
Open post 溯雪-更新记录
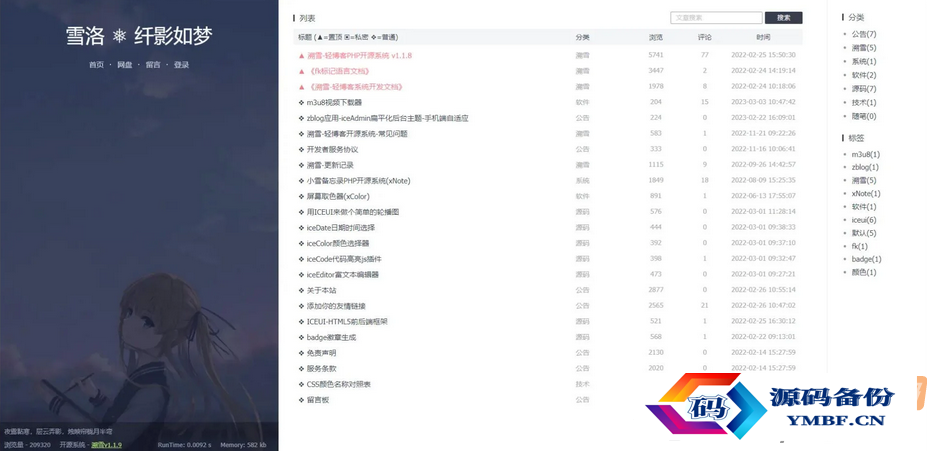coord(330,165)
